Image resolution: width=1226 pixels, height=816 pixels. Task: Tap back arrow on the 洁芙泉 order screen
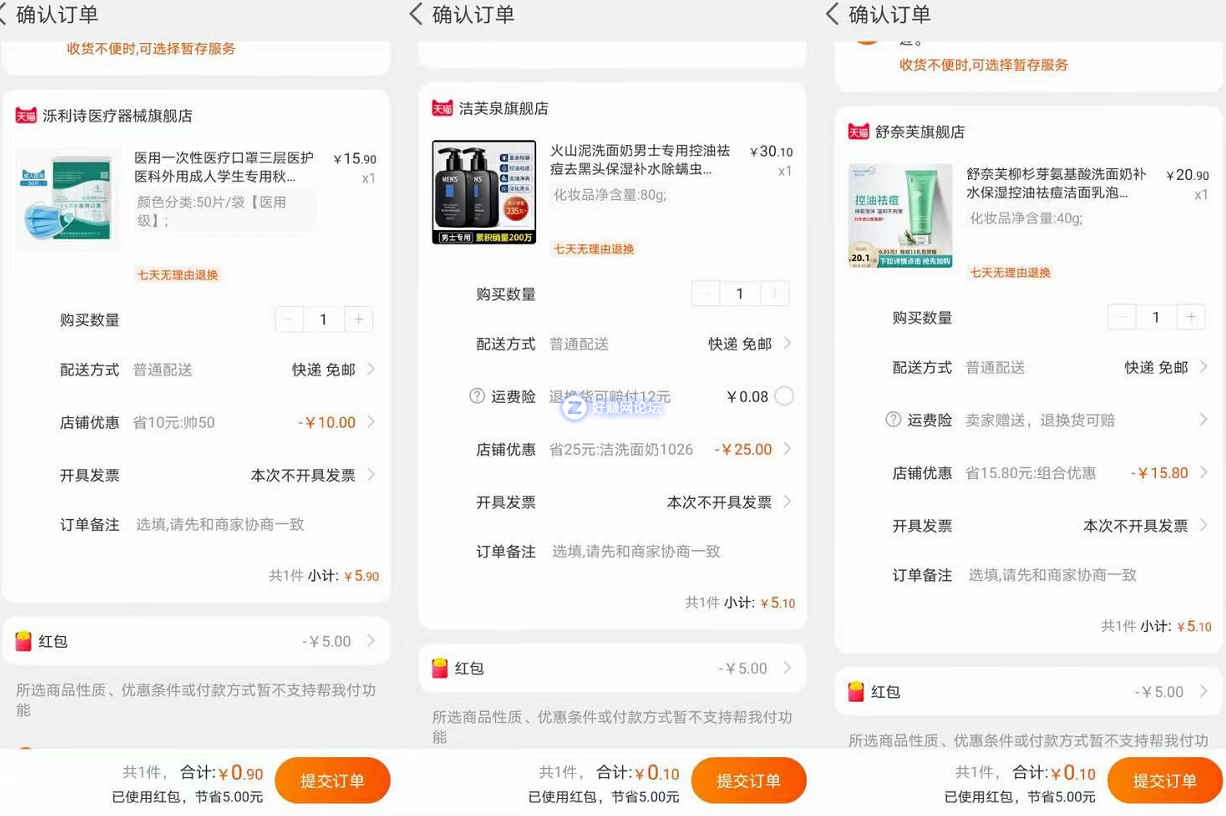416,14
